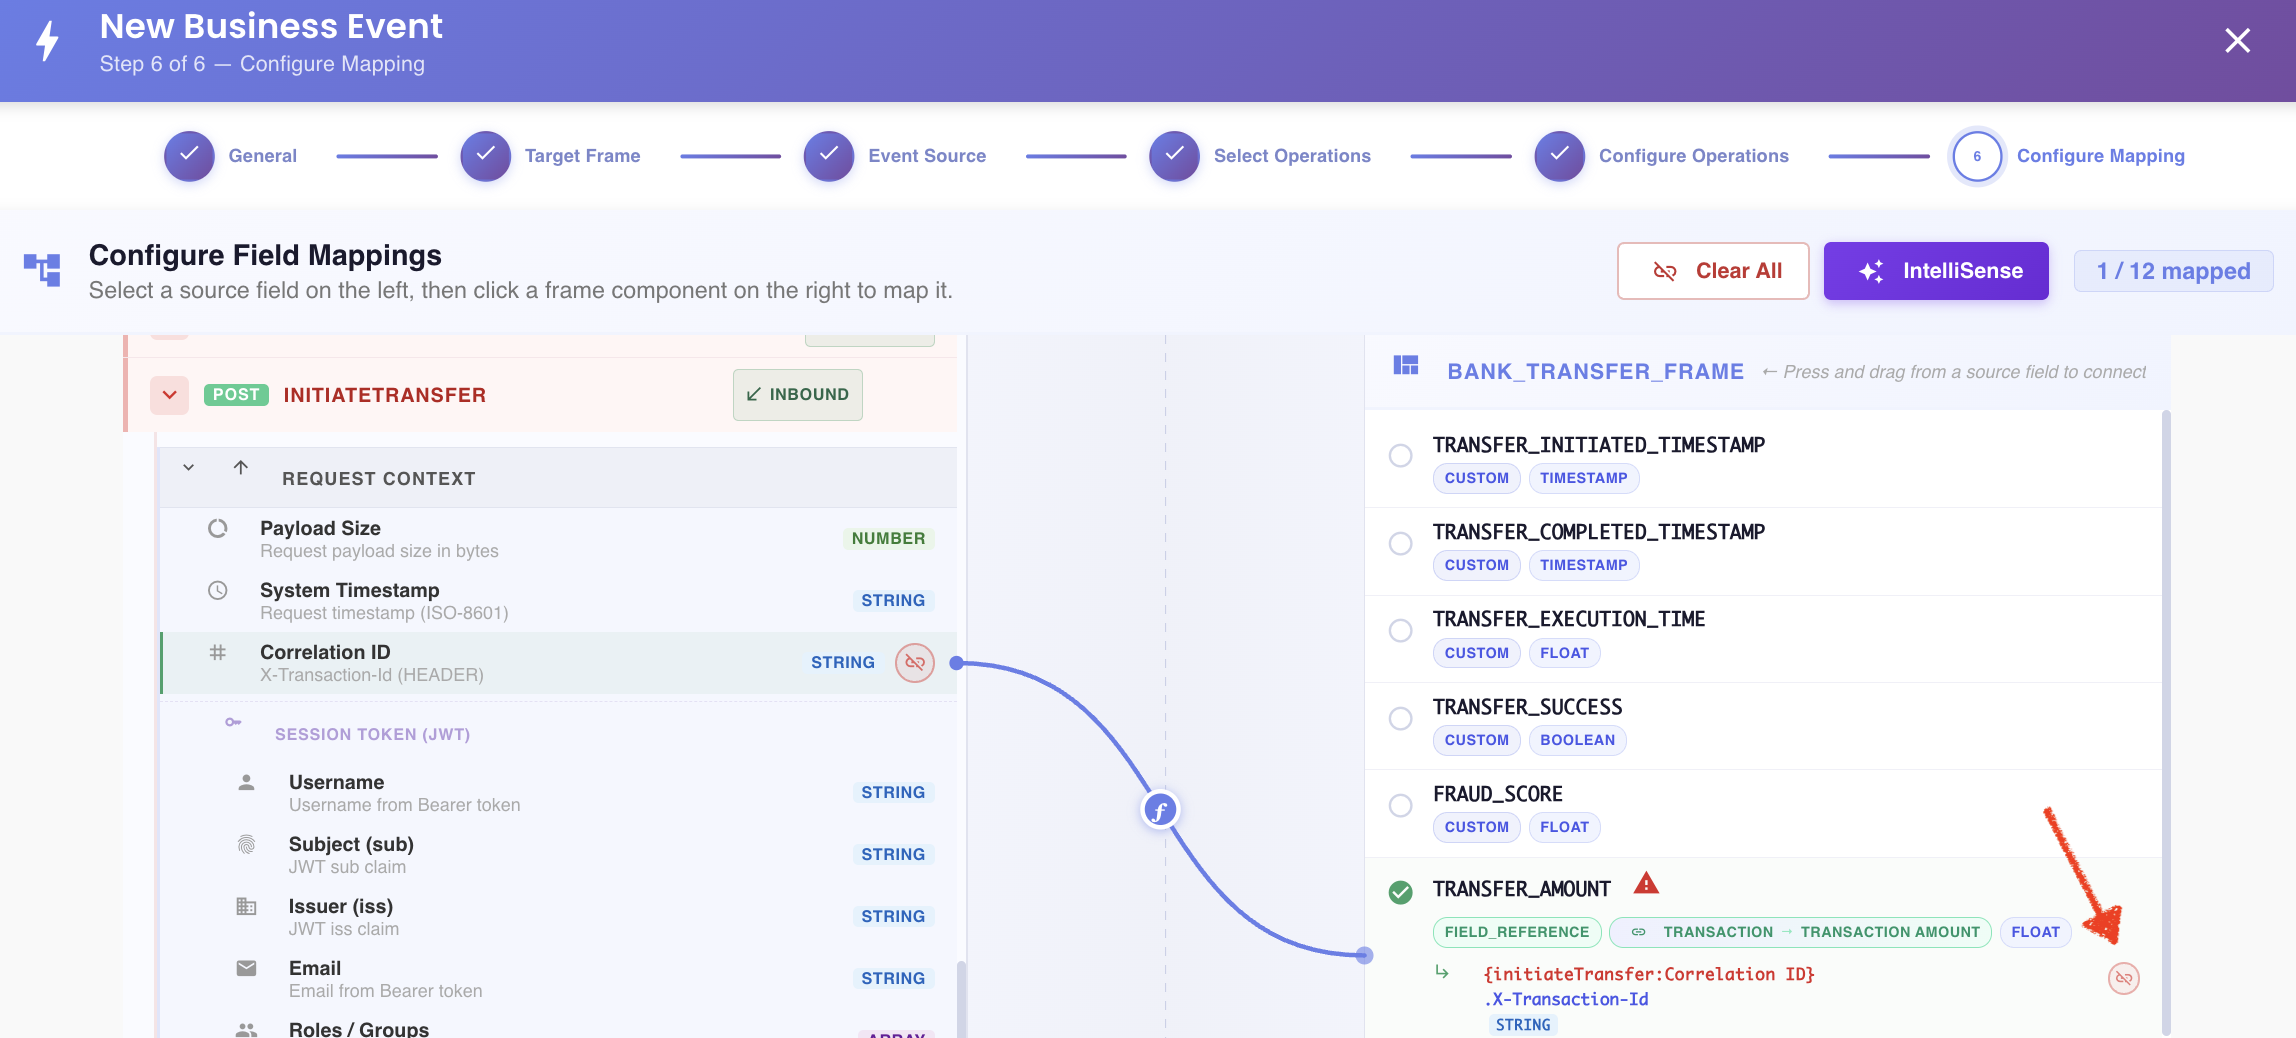Click the BANK_TRANSFER_FRAME title
The width and height of the screenshot is (2296, 1038).
click(1595, 372)
